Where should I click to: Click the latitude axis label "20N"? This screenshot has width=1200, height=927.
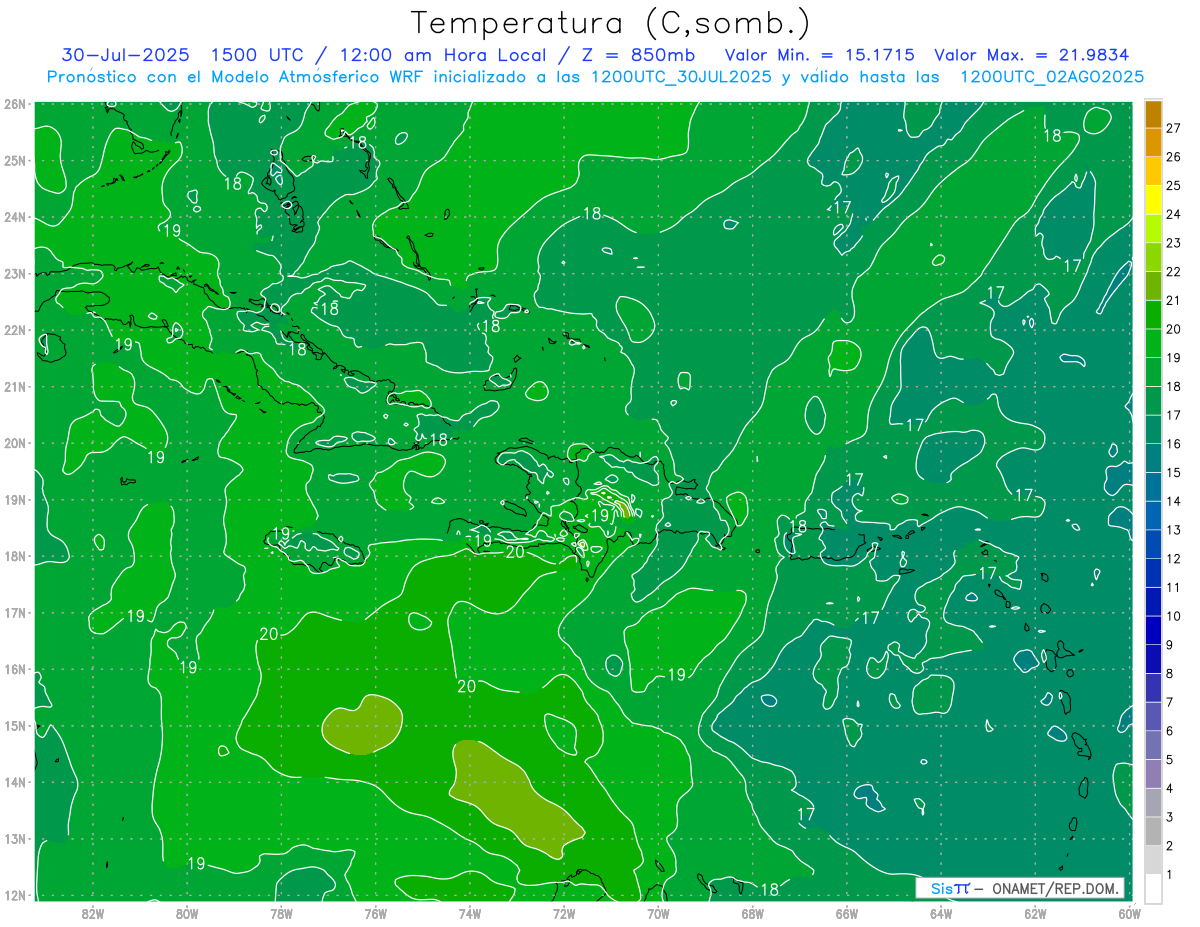pyautogui.click(x=14, y=443)
